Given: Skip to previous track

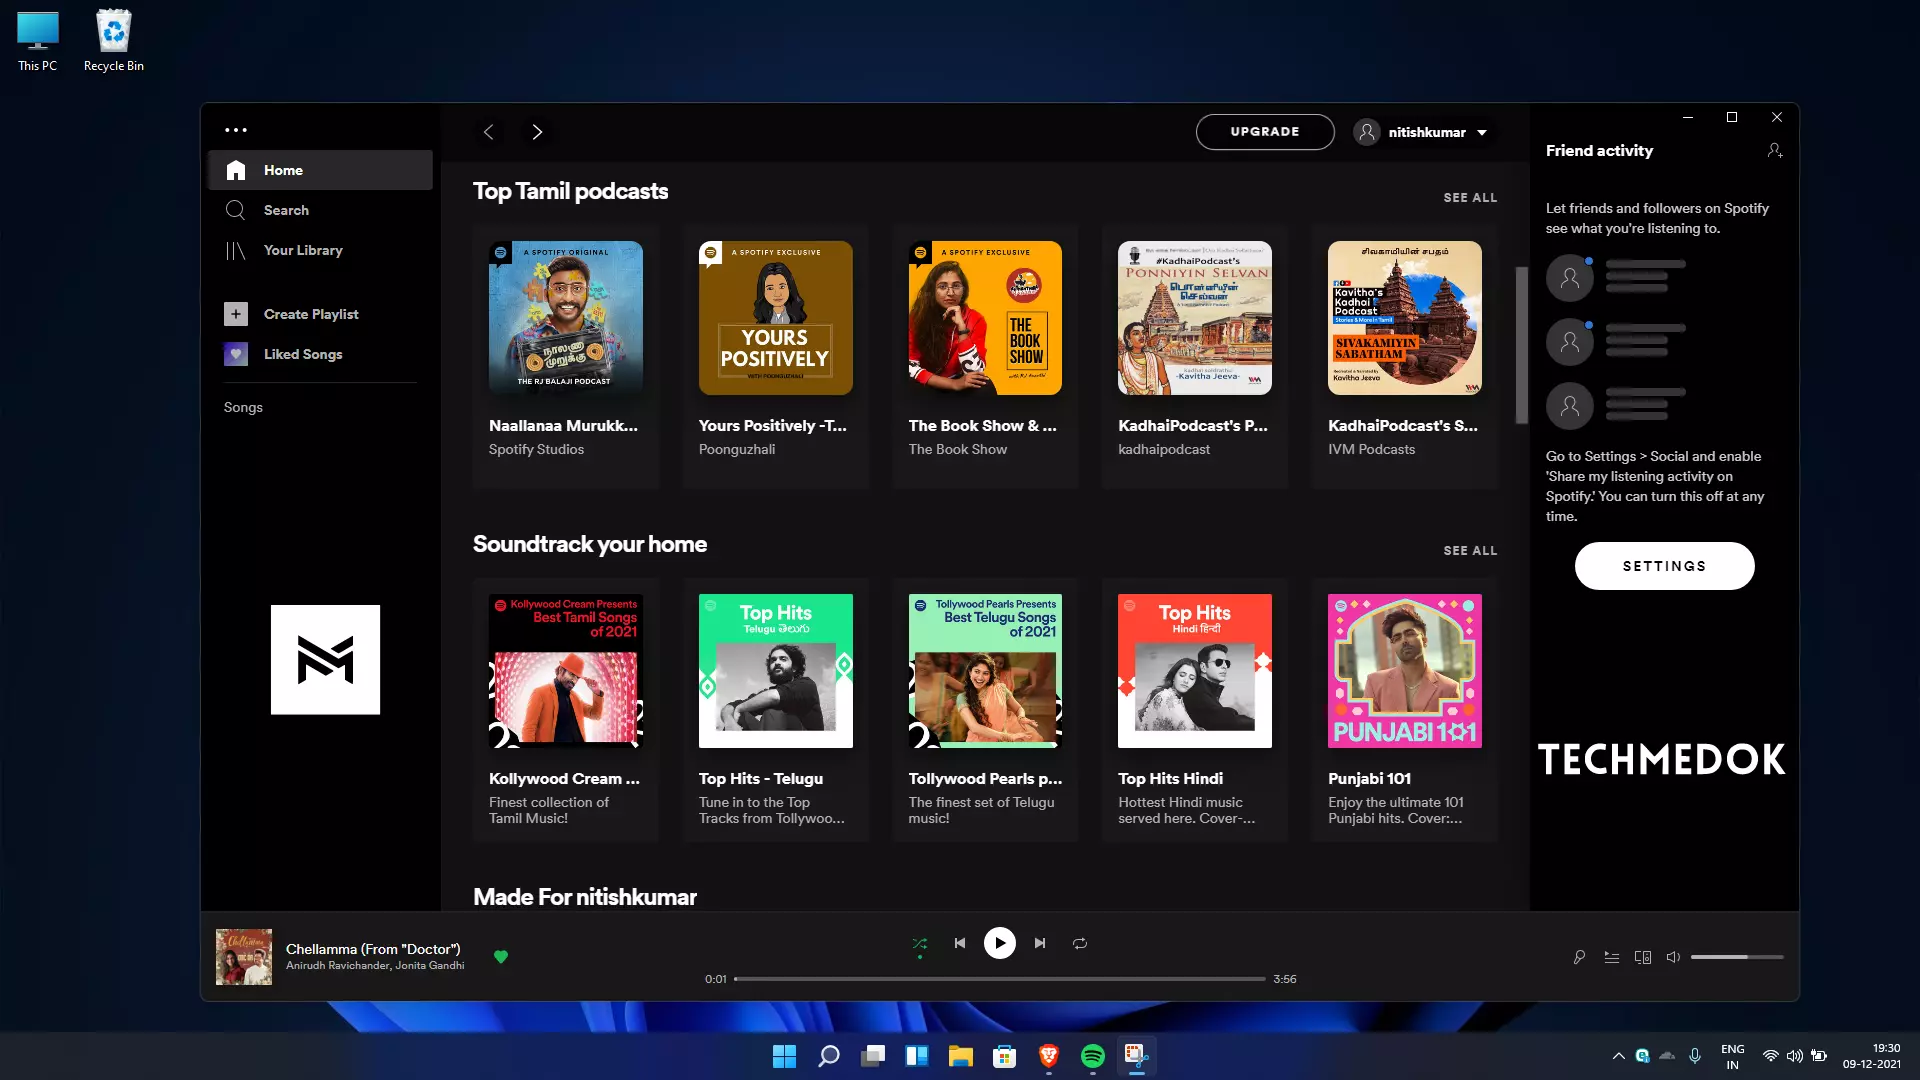Looking at the screenshot, I should (960, 943).
